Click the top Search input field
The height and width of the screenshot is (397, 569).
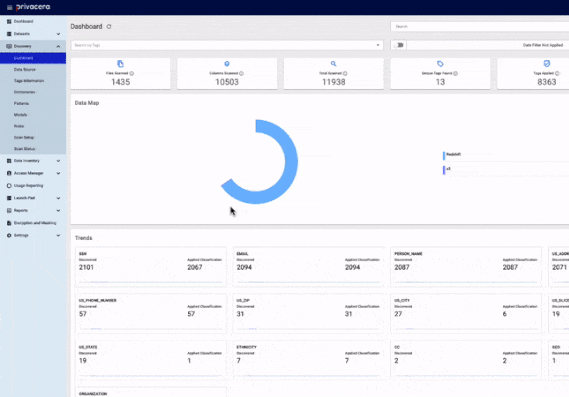(x=480, y=26)
